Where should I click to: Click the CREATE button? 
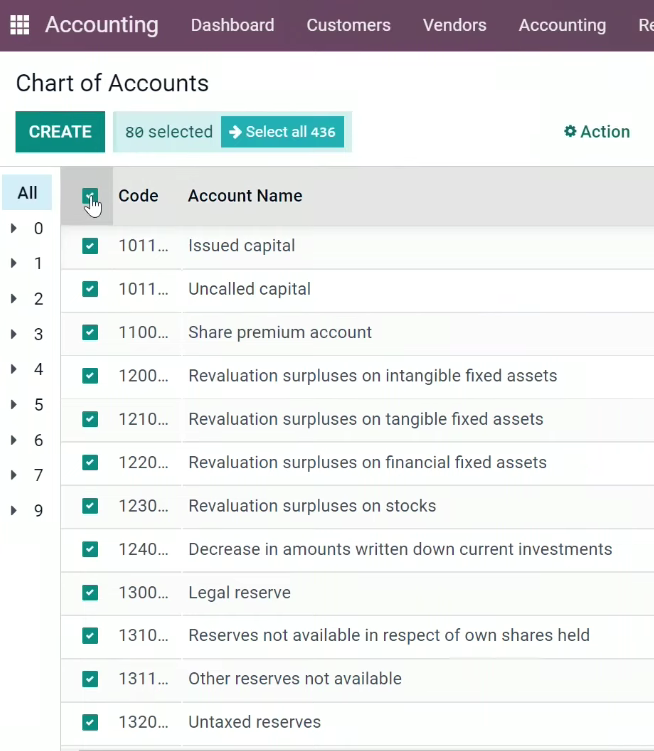(x=60, y=132)
